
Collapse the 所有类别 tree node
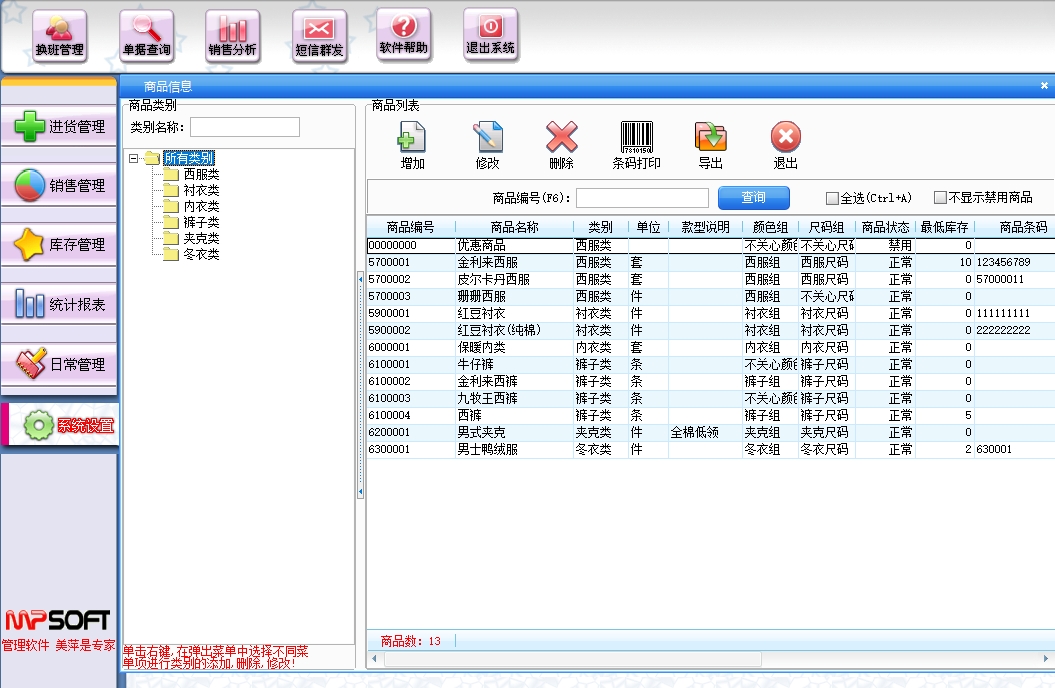tap(134, 158)
